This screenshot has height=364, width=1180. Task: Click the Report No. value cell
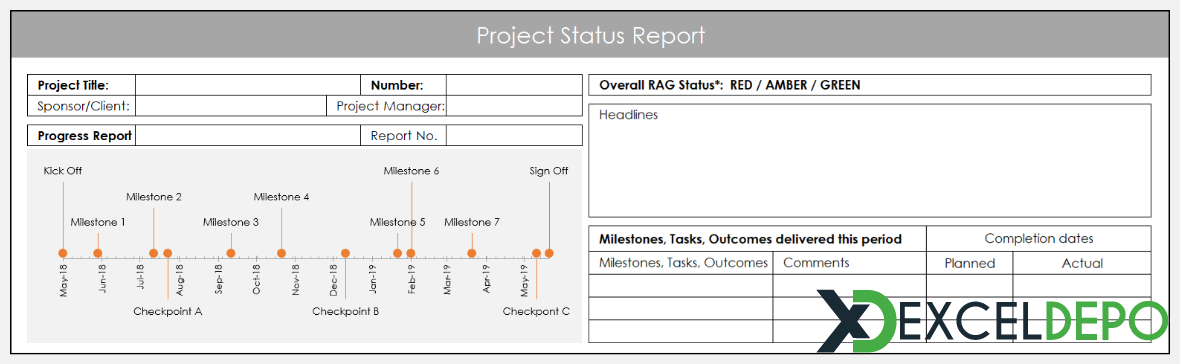click(514, 136)
